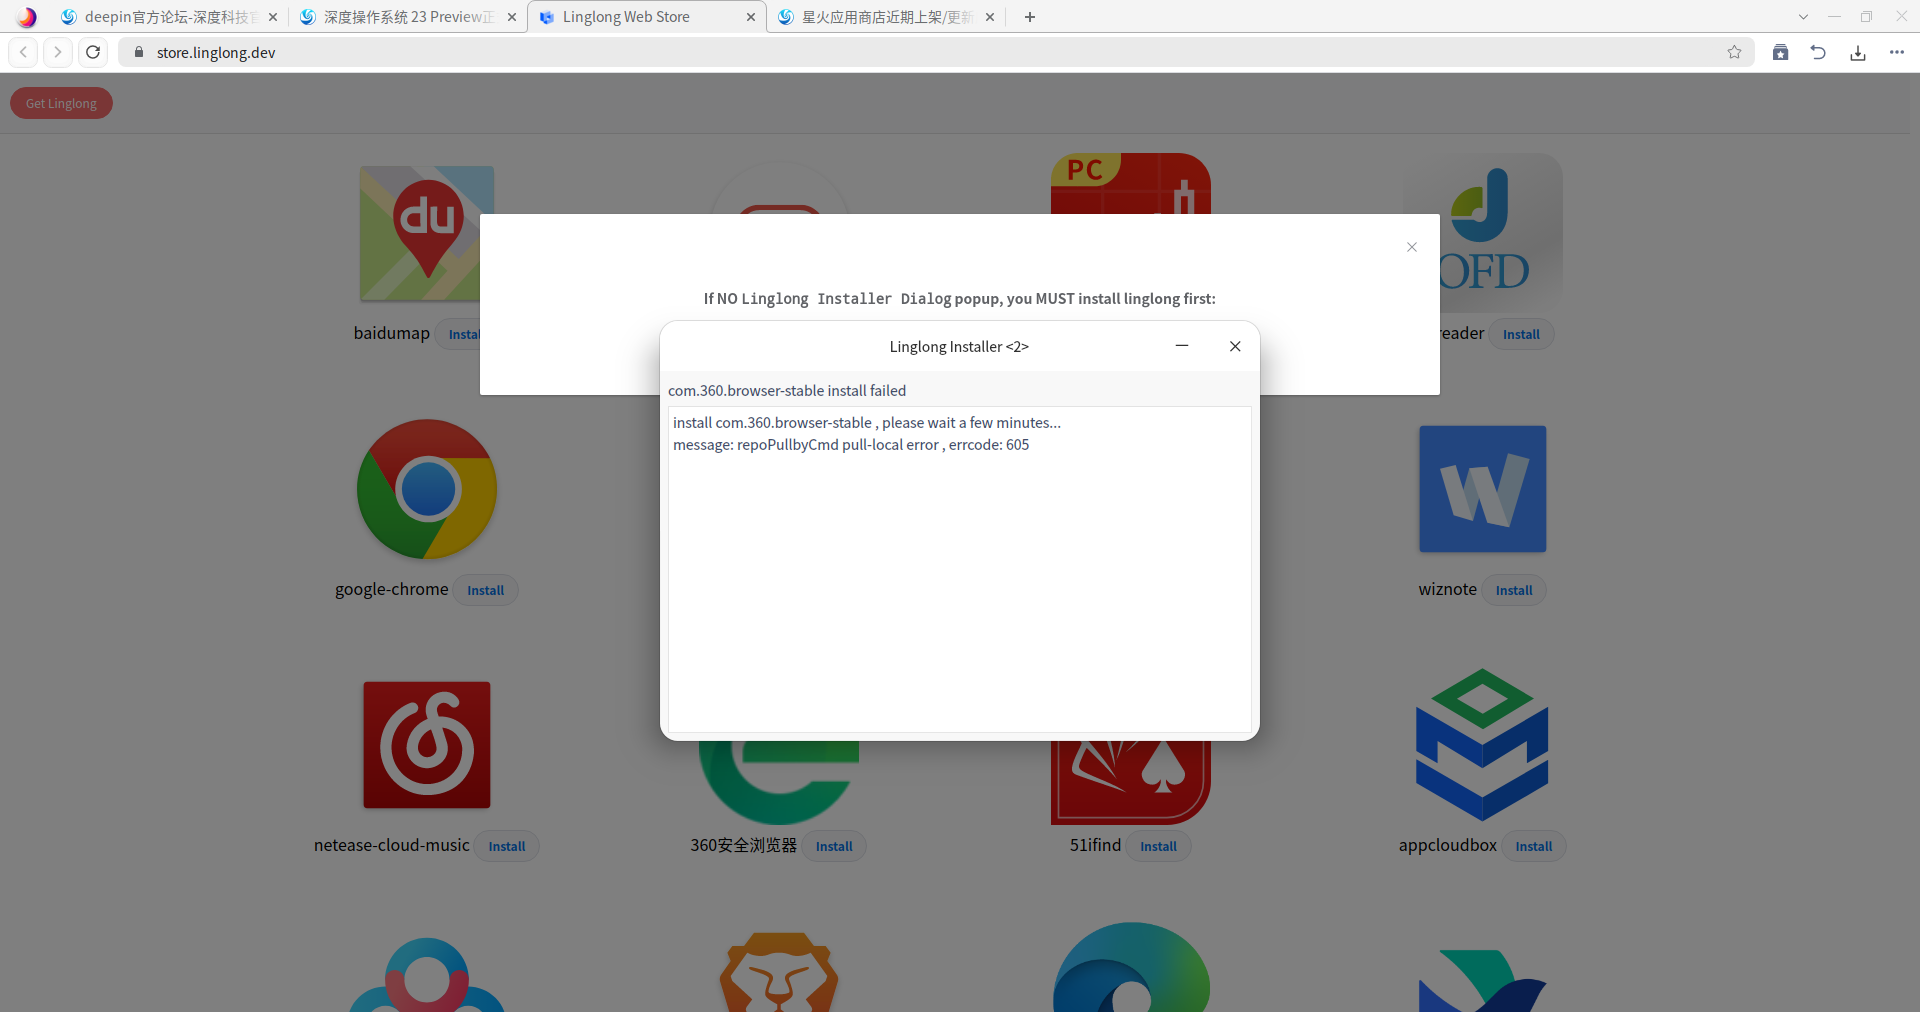Click the Get Linglong button

click(x=60, y=103)
